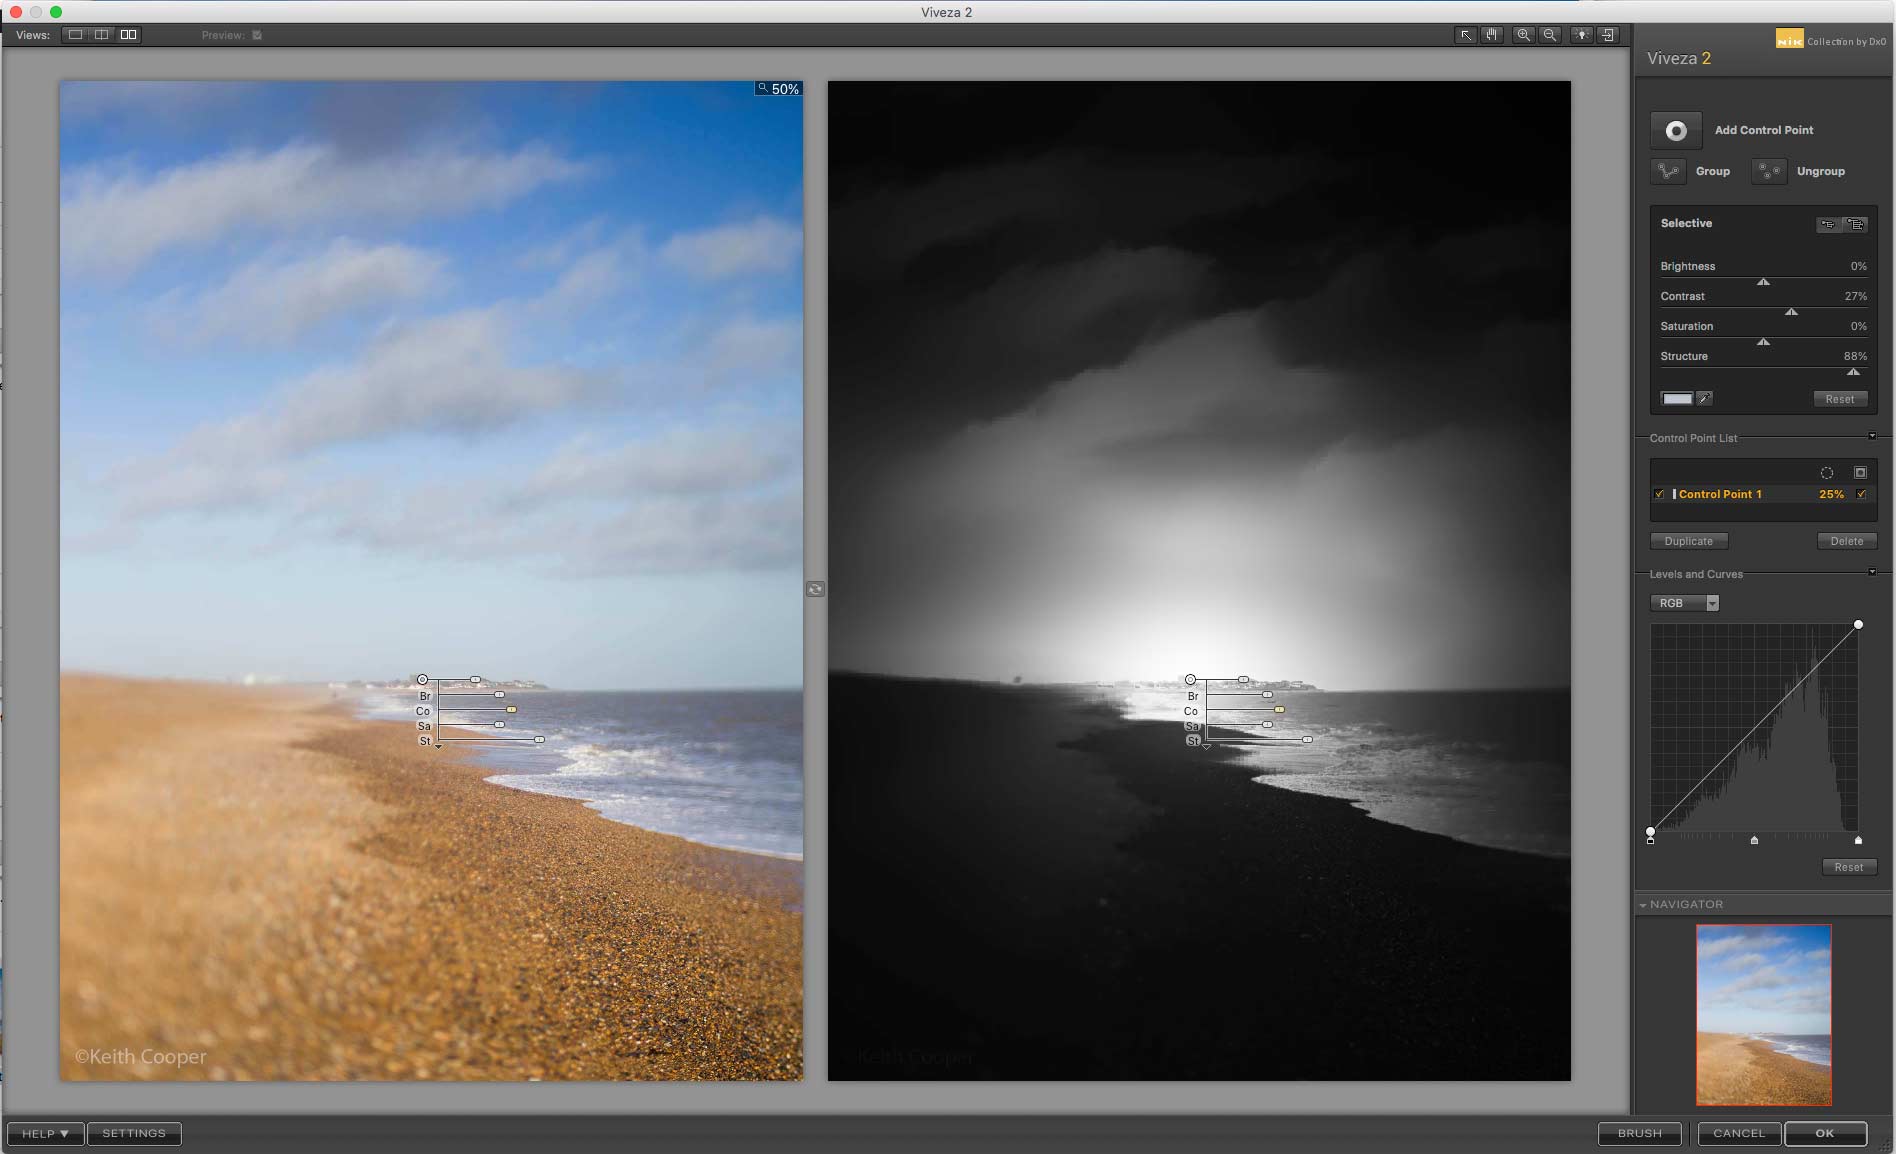Expand more sliders on the color image control point
Screen dimensions: 1896x1154
438,747
